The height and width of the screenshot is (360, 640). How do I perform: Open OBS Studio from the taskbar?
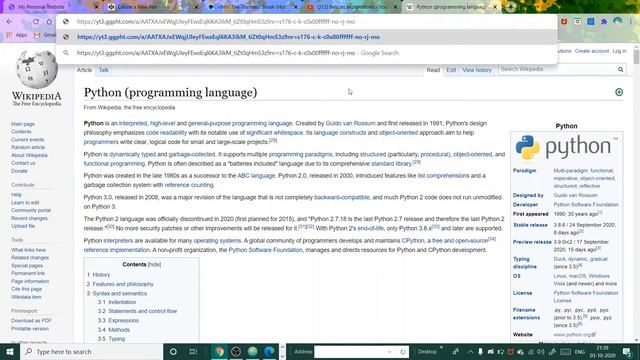click(x=236, y=351)
